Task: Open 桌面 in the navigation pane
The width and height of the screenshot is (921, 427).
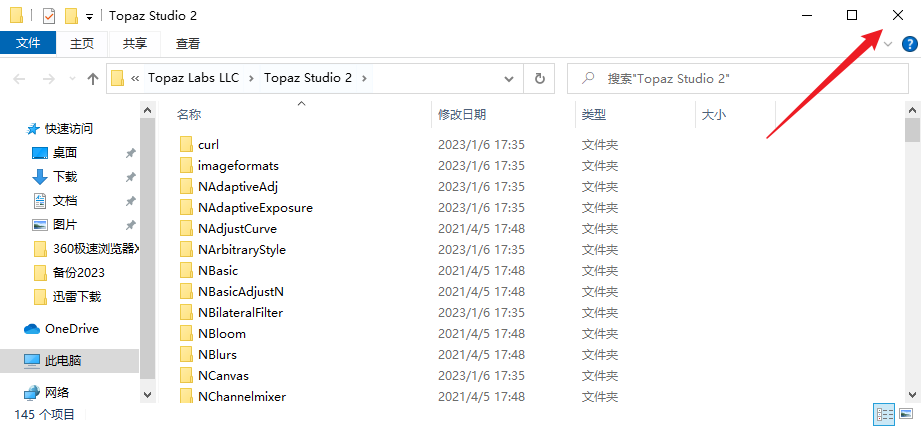Action: (x=65, y=153)
